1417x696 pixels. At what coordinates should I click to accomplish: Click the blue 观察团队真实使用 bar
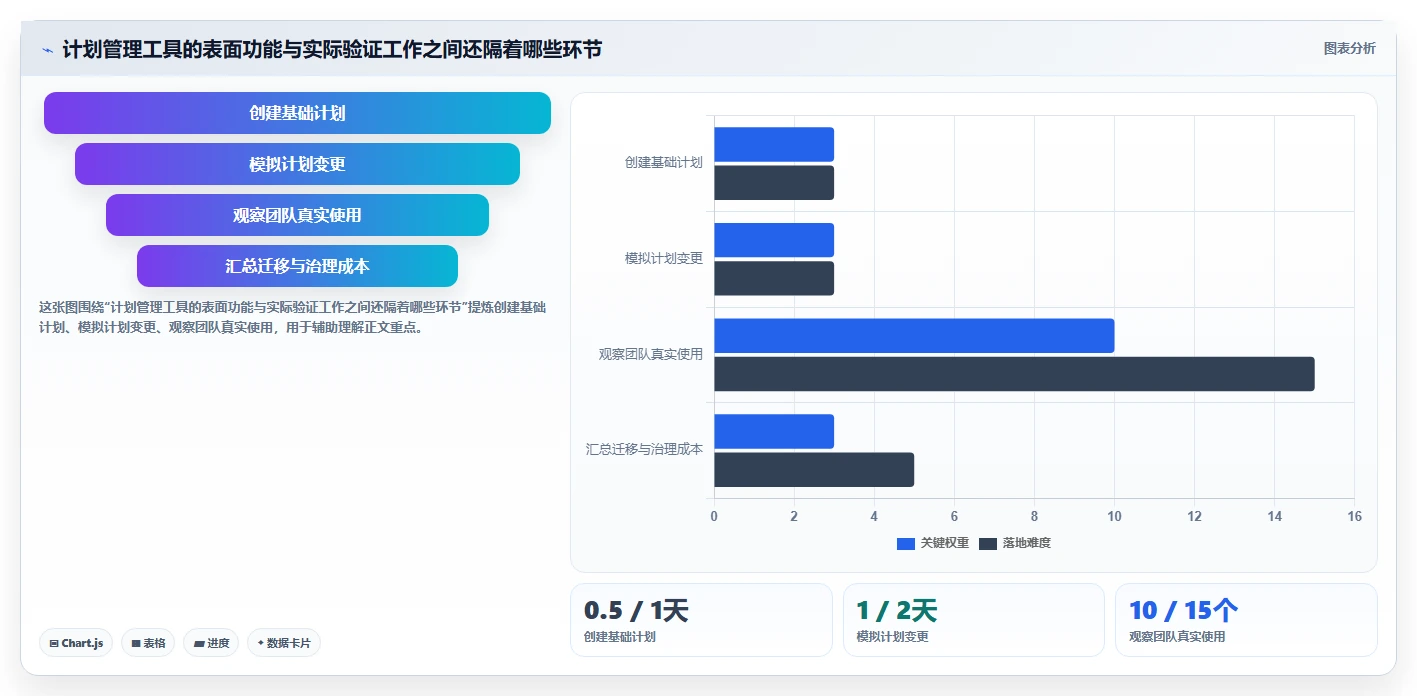pyautogui.click(x=914, y=336)
